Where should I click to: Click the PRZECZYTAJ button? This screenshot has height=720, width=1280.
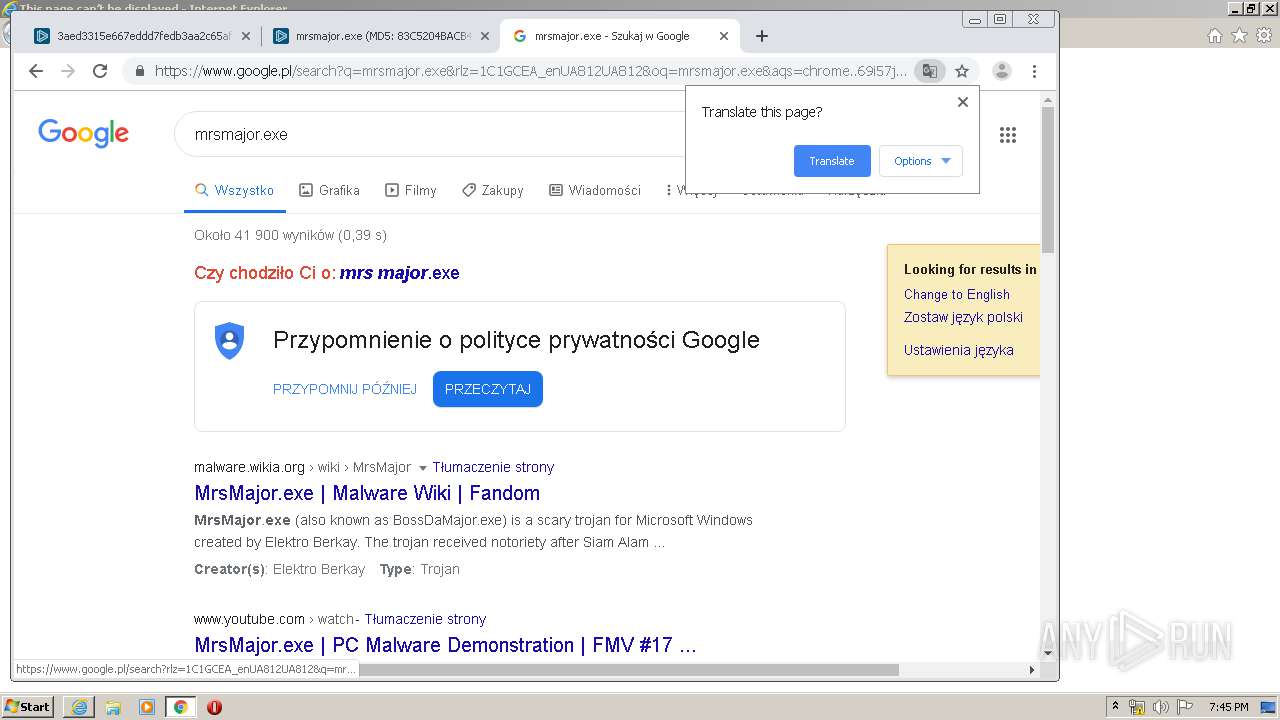tap(488, 389)
